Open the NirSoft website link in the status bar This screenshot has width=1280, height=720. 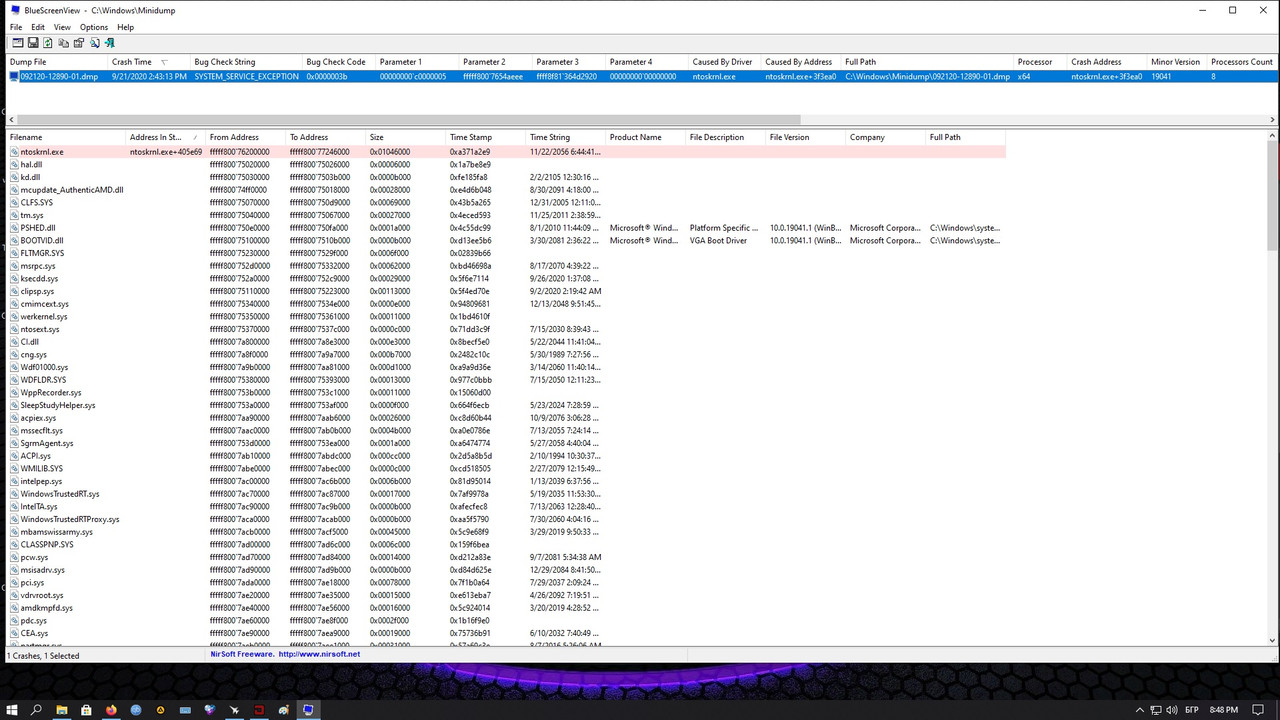pyautogui.click(x=319, y=654)
